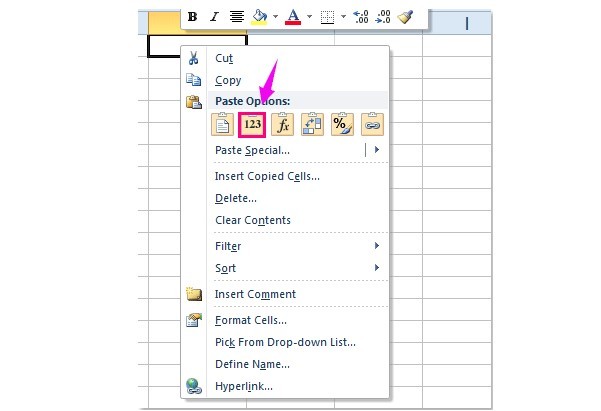Choose Pick From Drop-down List...

click(285, 342)
